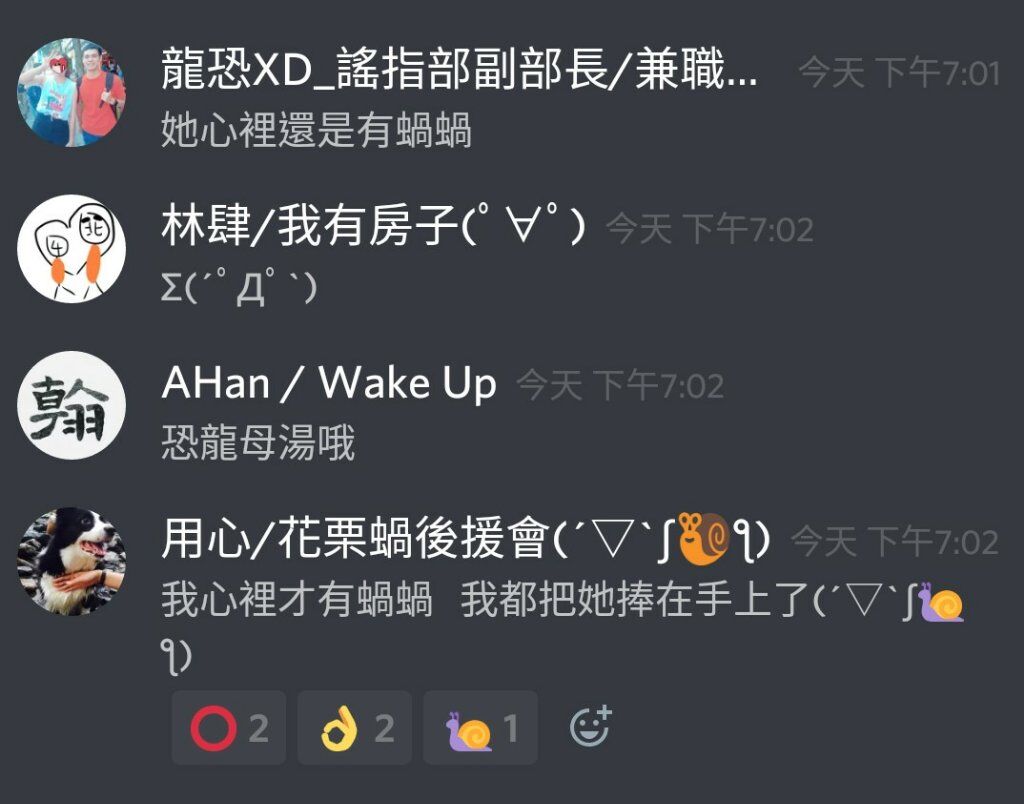Click username 用心/花栗蝸後援會

(x=466, y=539)
